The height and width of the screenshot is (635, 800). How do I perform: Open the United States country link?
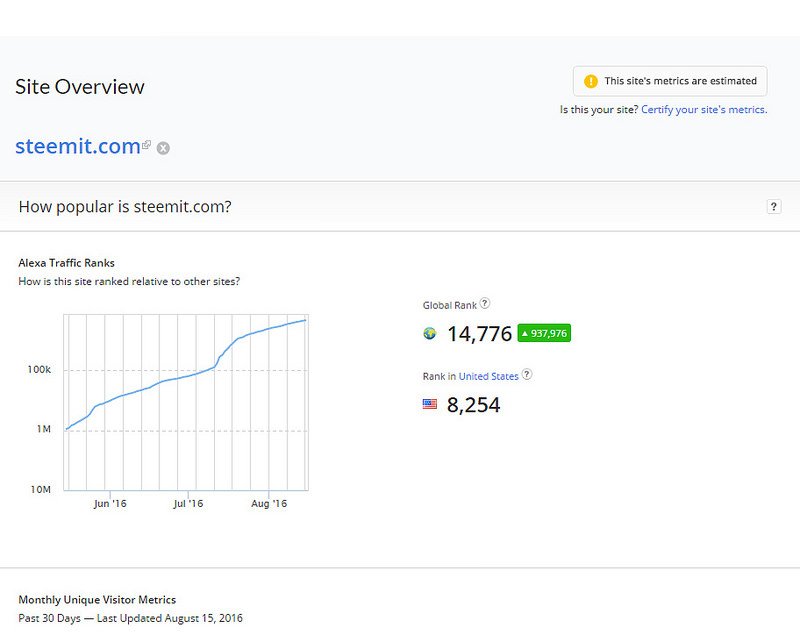pos(488,376)
